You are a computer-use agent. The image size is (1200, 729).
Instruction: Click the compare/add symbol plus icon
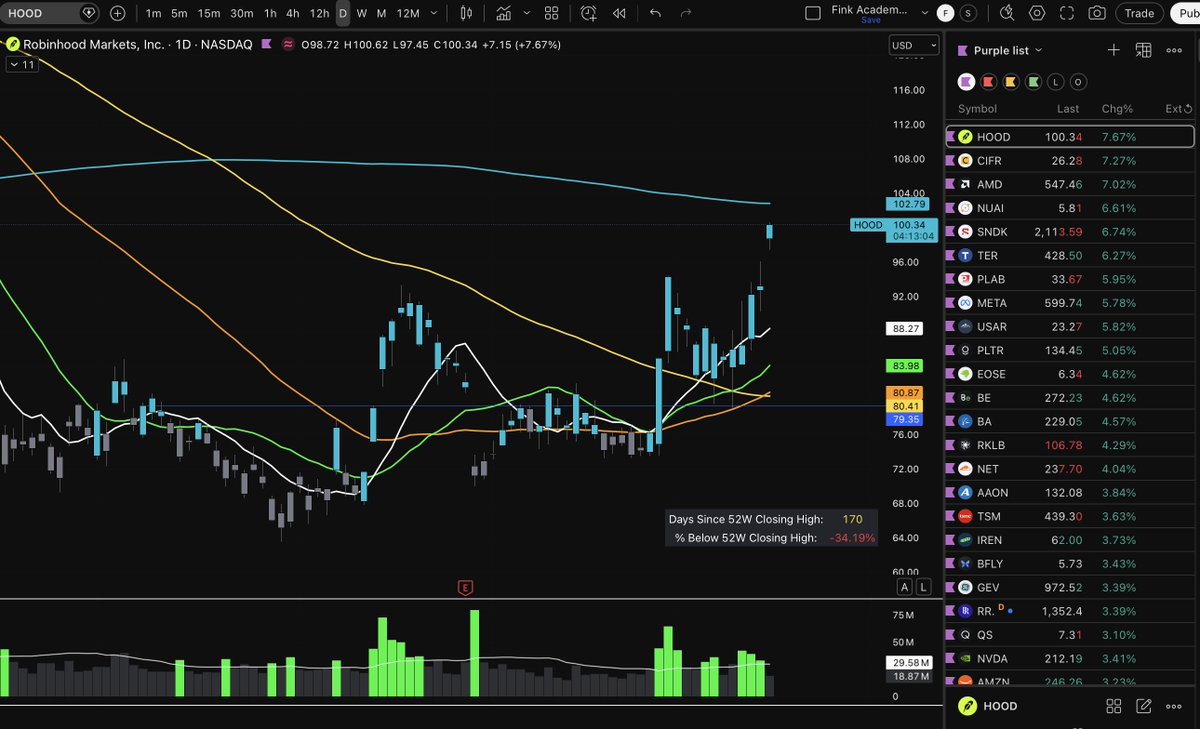118,13
